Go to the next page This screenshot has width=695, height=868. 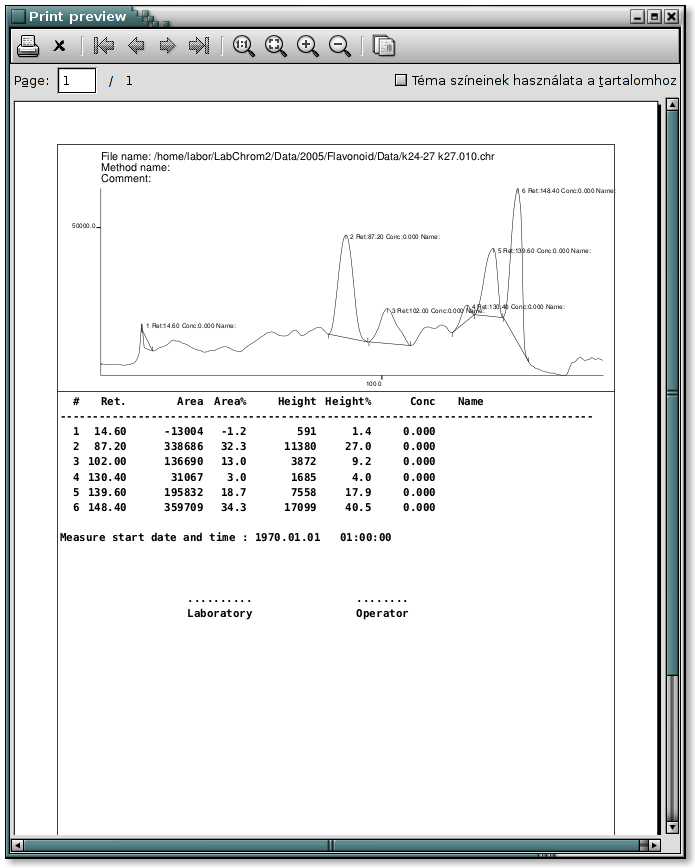coord(167,45)
